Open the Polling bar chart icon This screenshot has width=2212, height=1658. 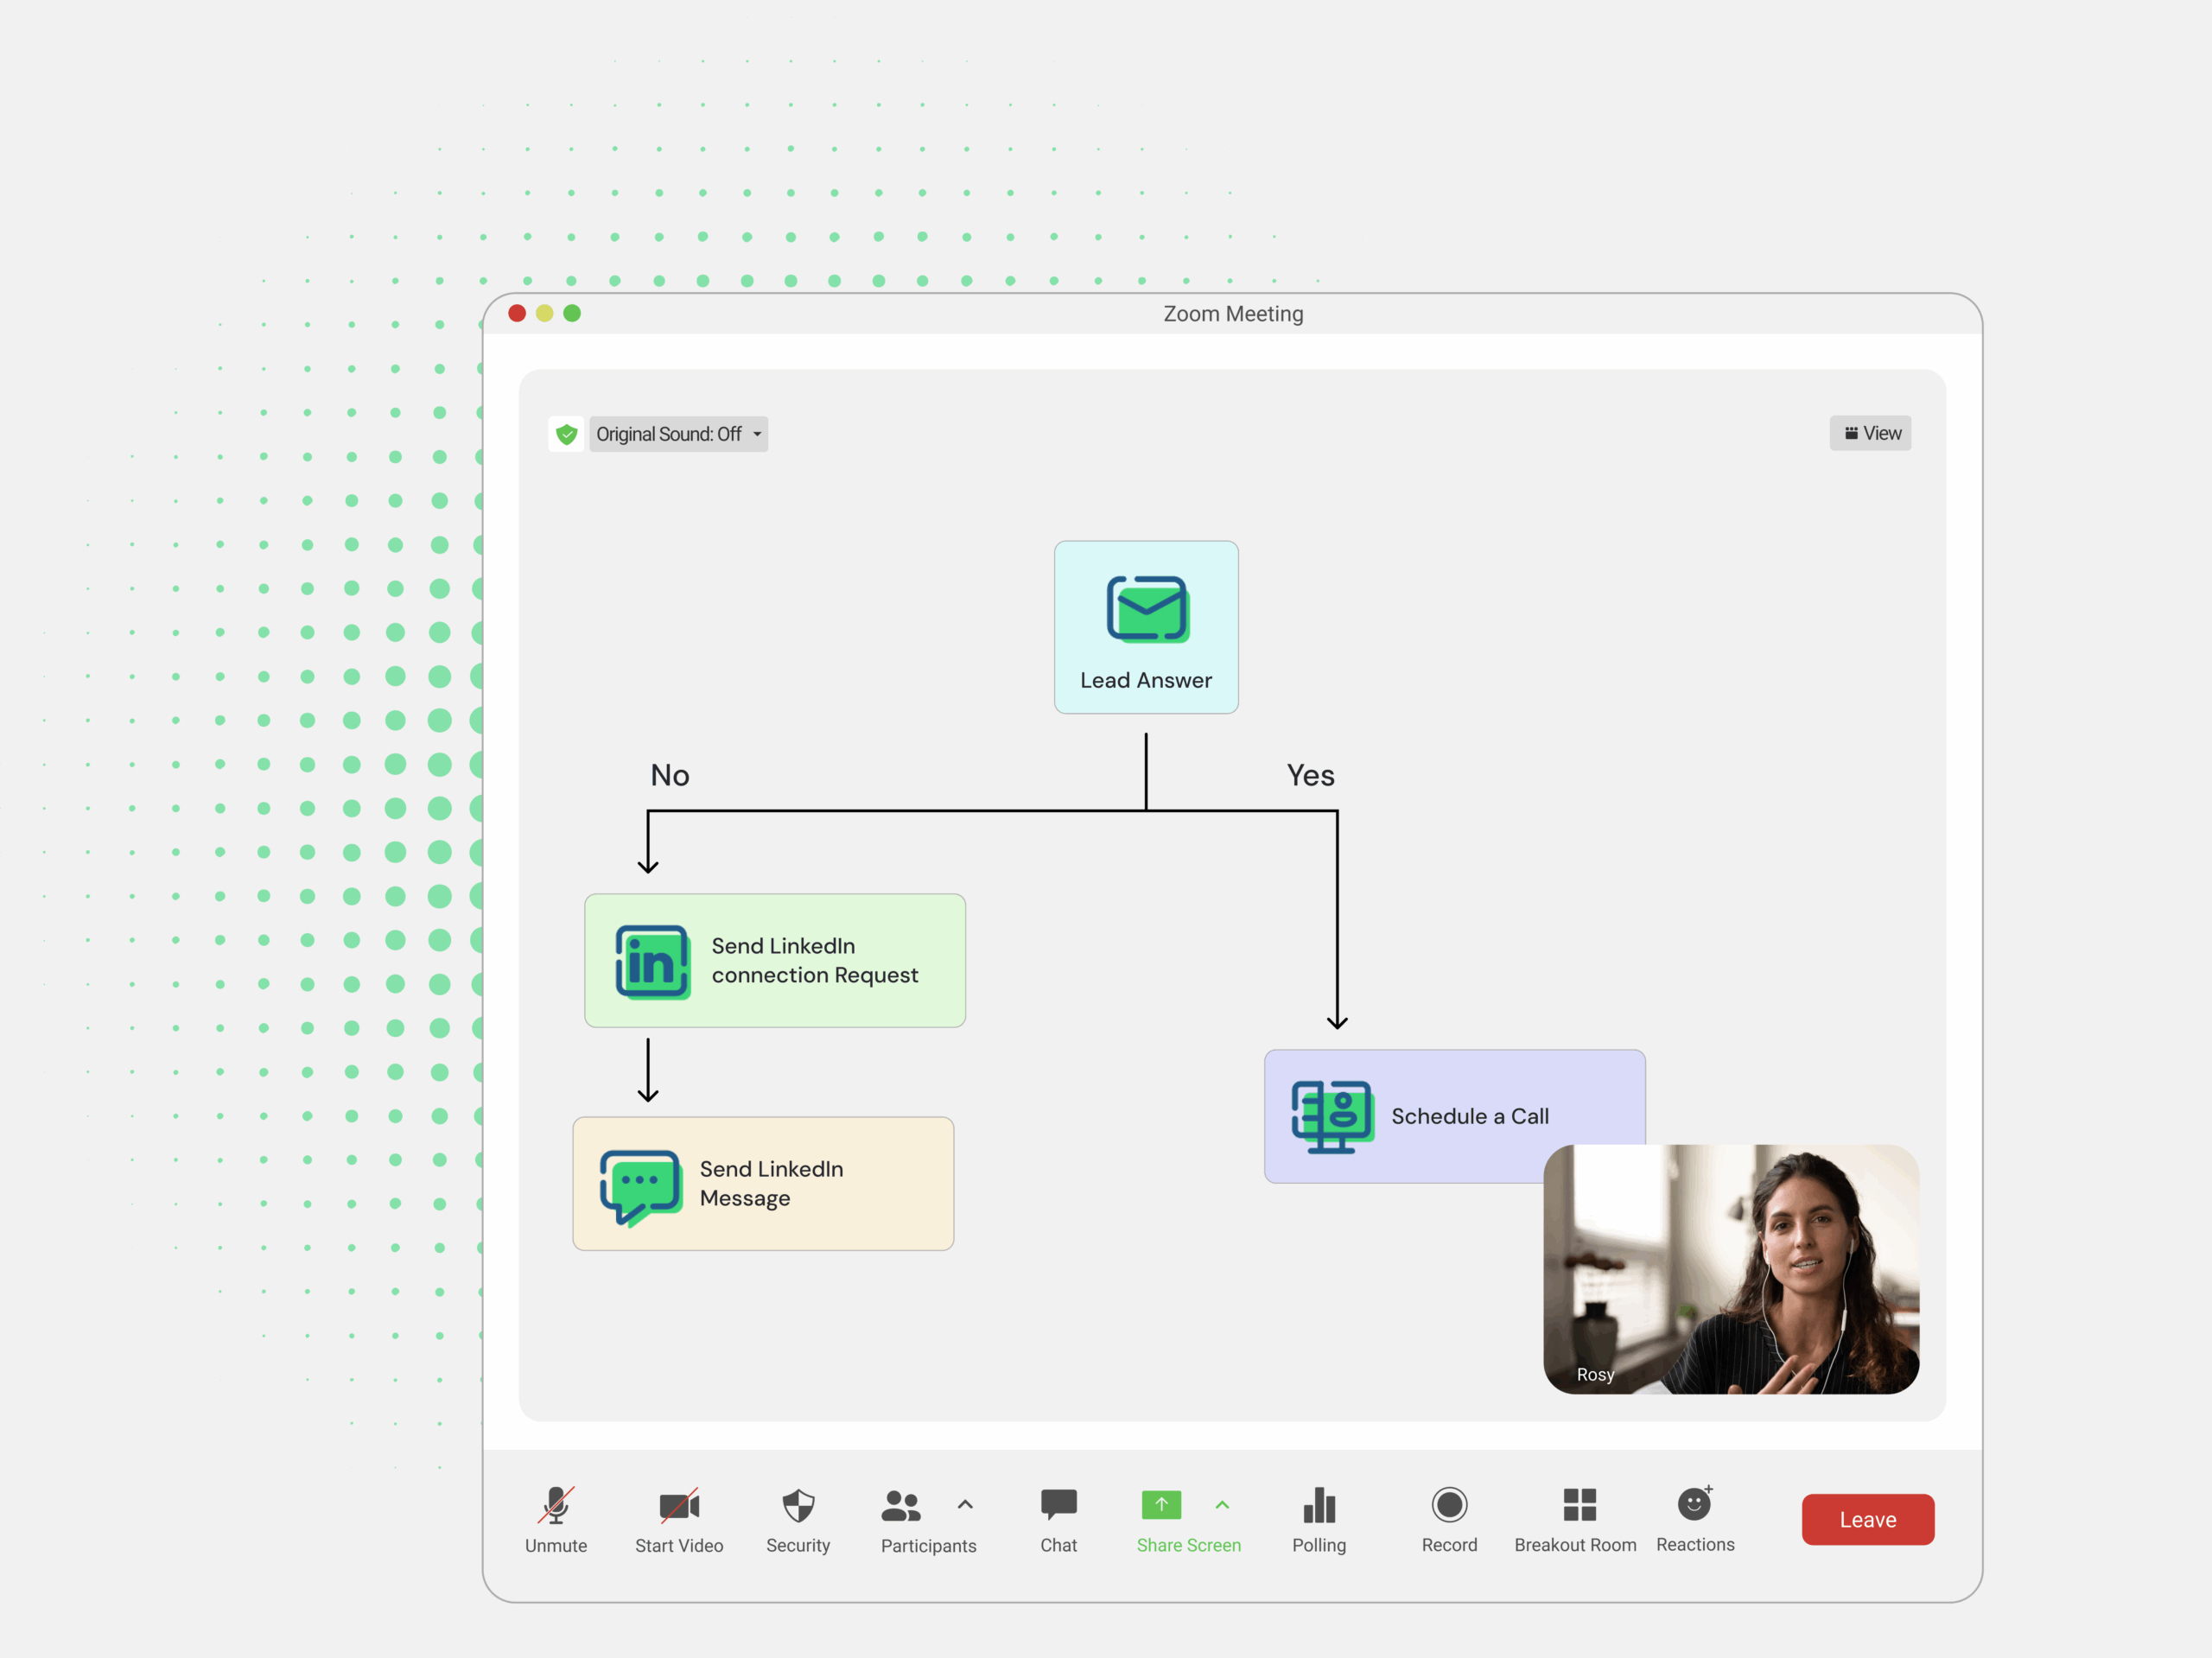click(1319, 1505)
